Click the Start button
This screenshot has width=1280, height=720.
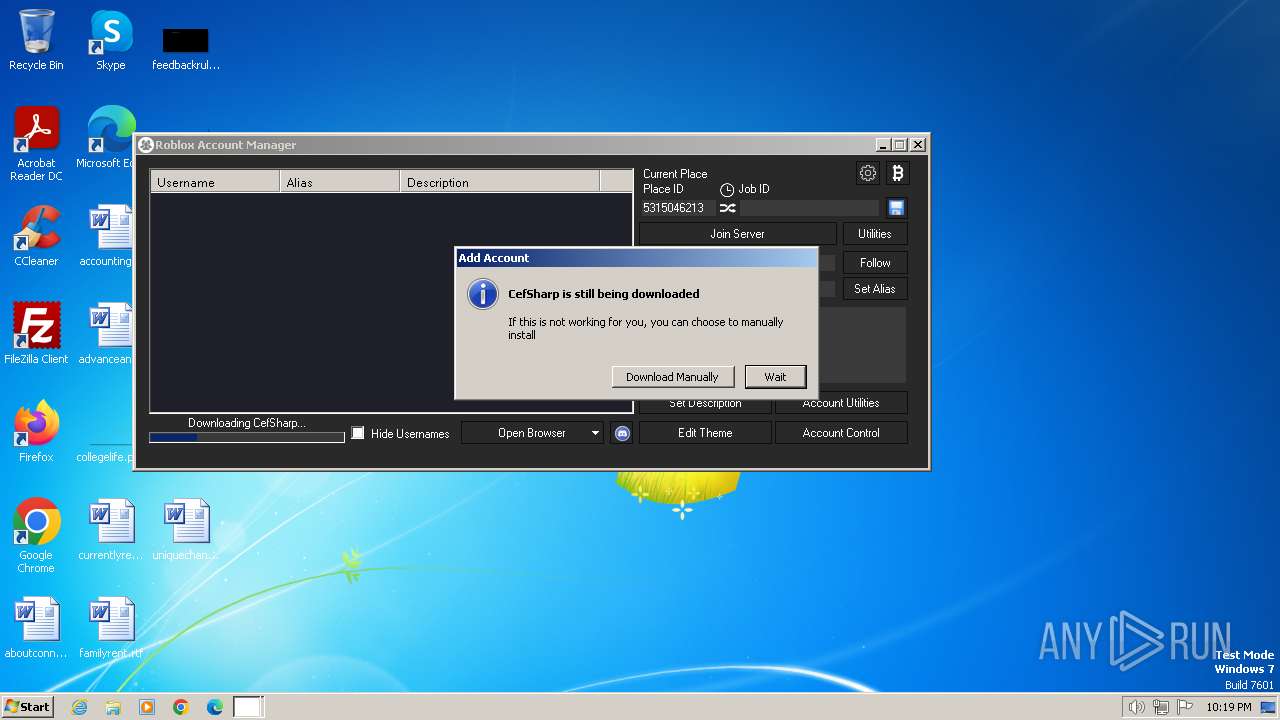[27, 707]
